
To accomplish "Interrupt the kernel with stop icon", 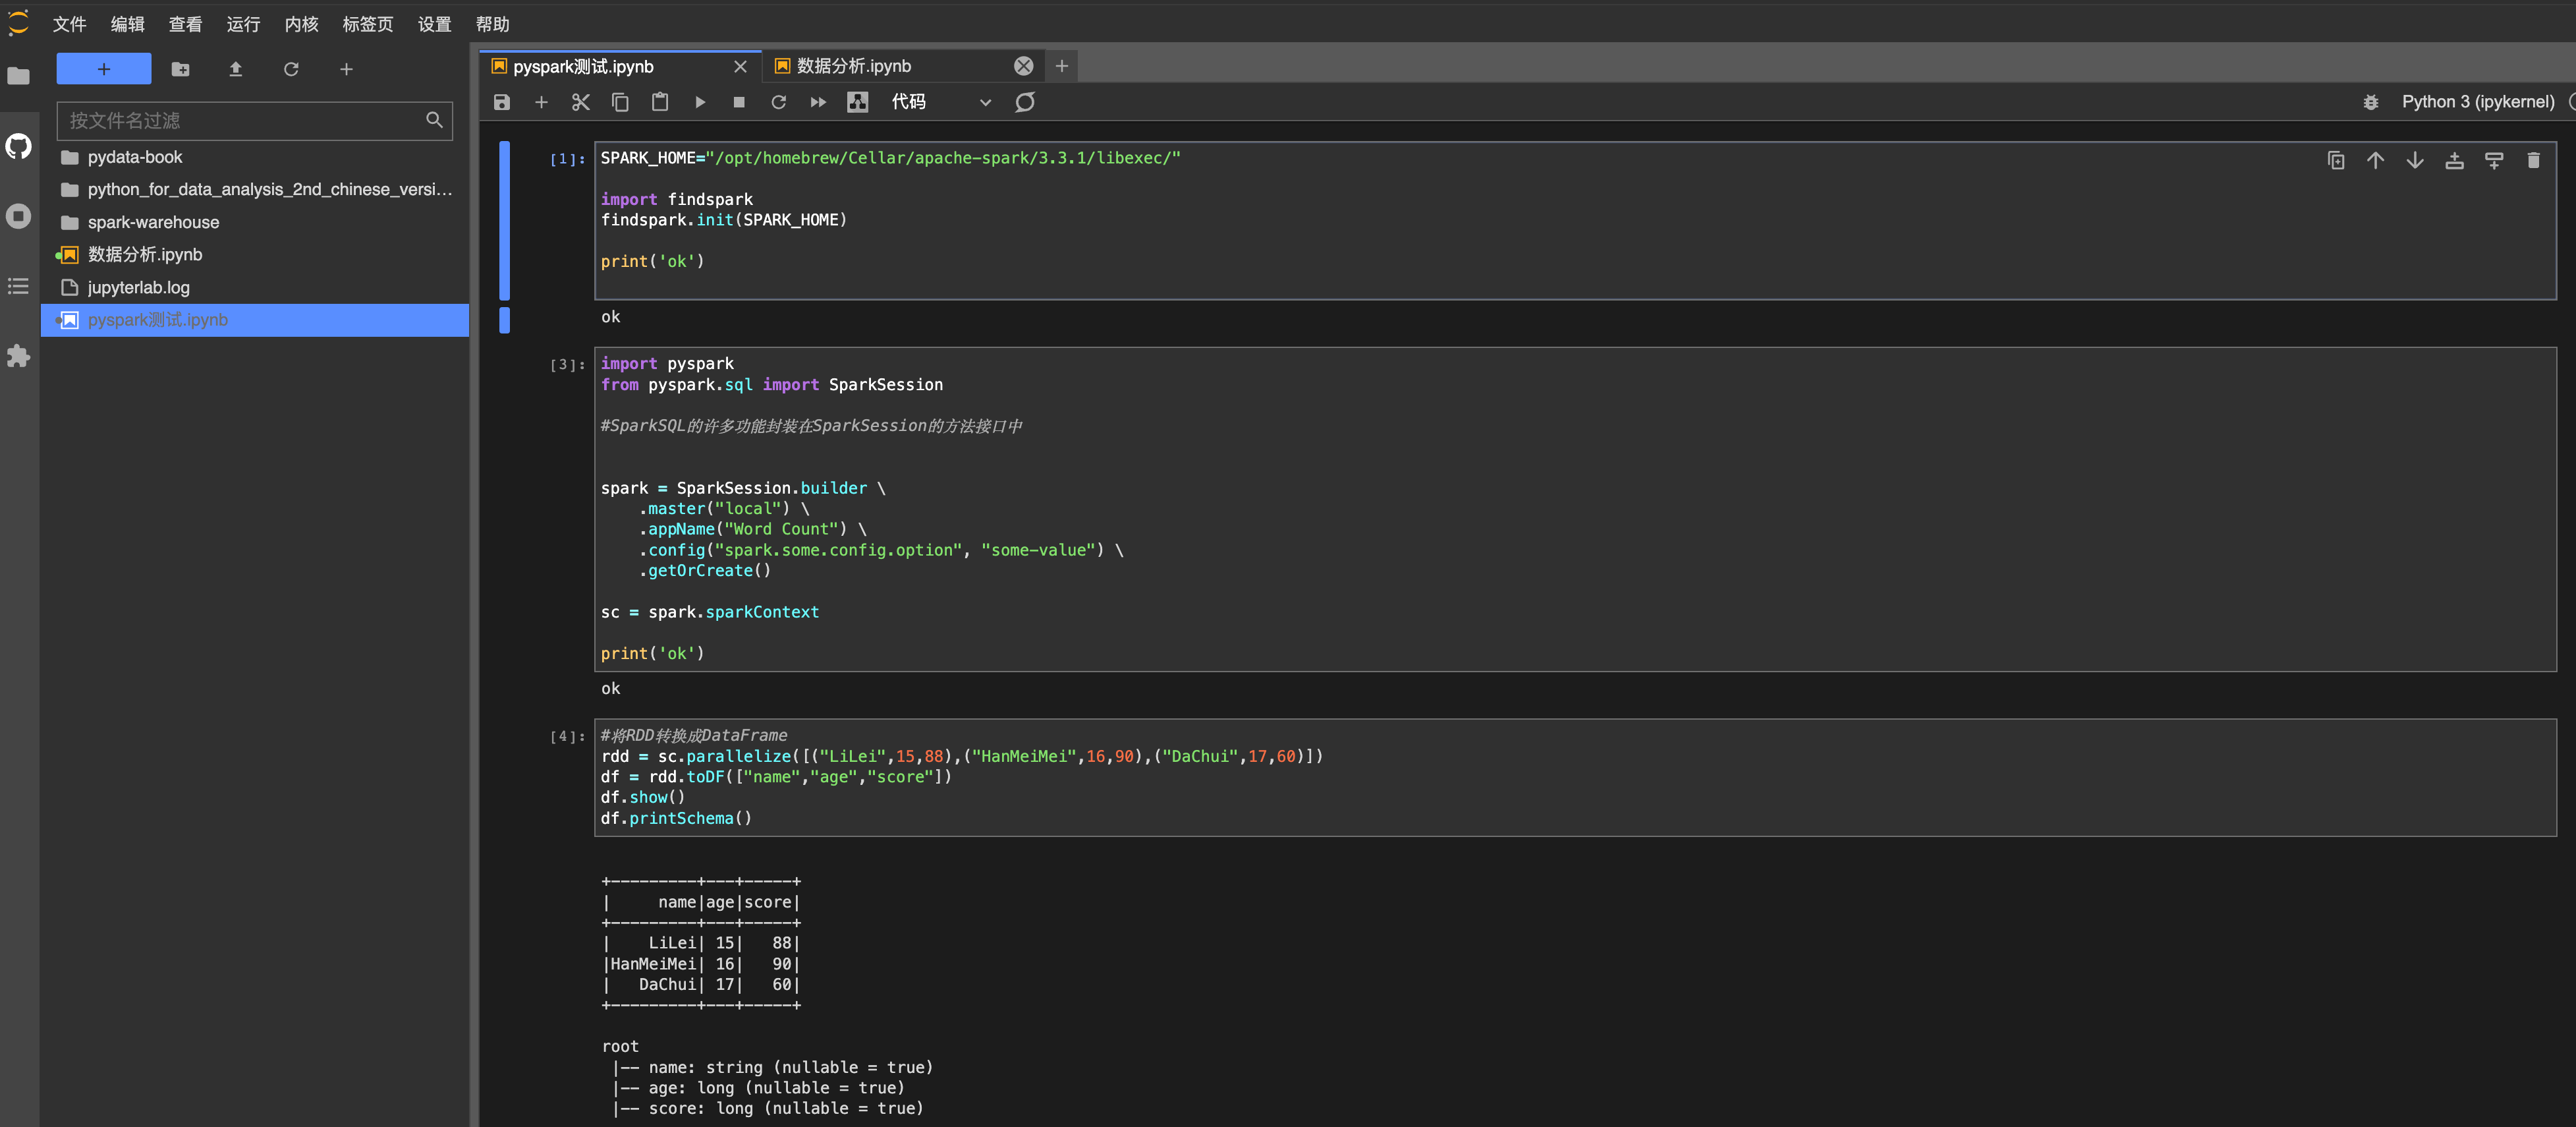I will (x=739, y=102).
